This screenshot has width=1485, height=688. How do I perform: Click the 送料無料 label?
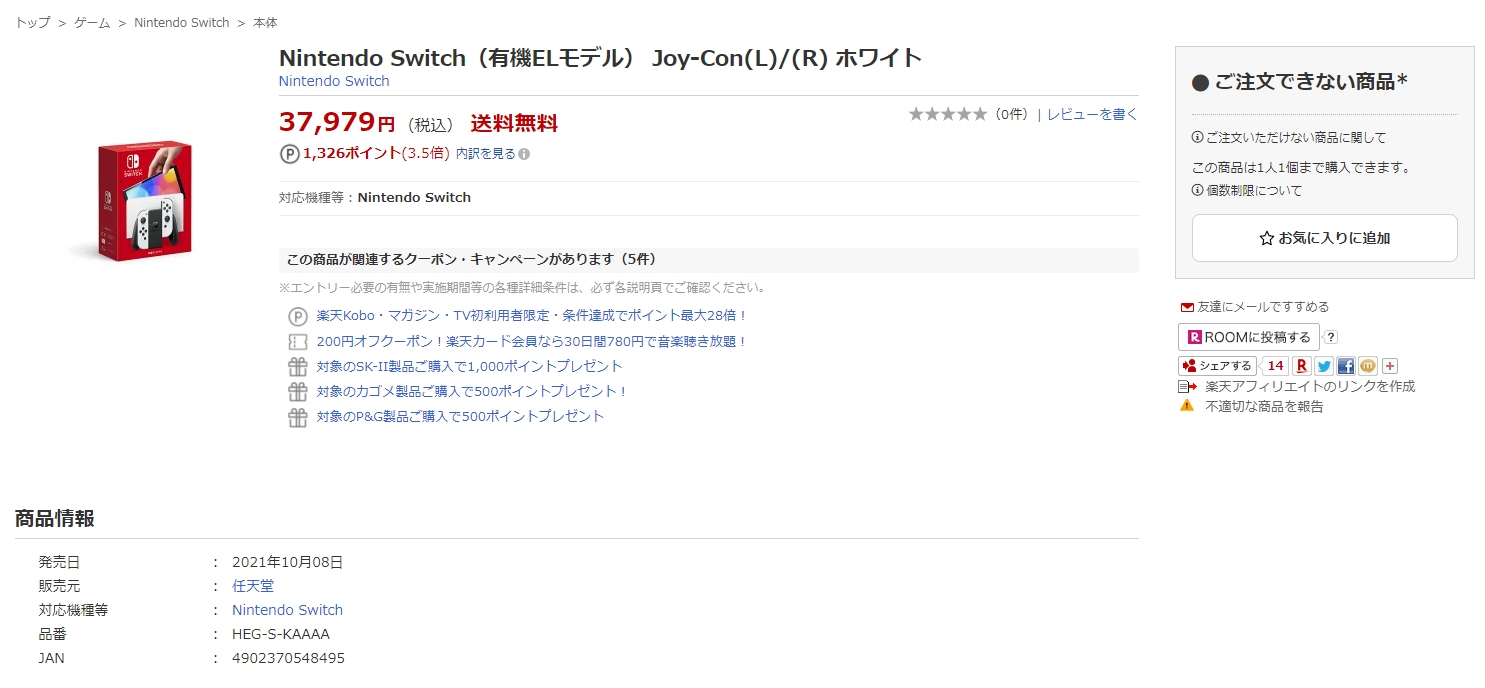pyautogui.click(x=514, y=124)
